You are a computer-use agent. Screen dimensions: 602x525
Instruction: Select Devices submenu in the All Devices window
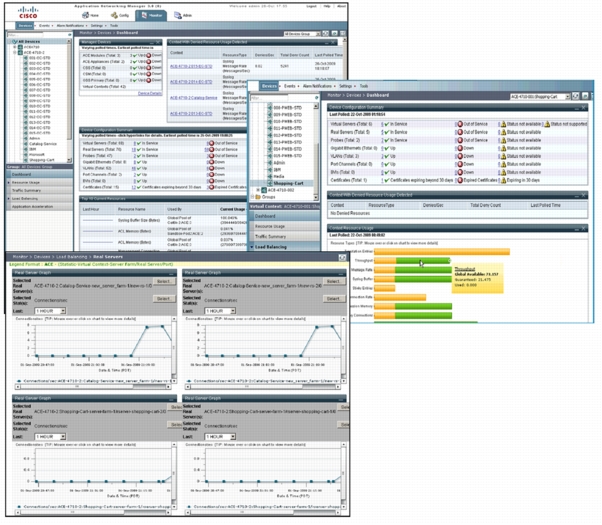(x=25, y=26)
